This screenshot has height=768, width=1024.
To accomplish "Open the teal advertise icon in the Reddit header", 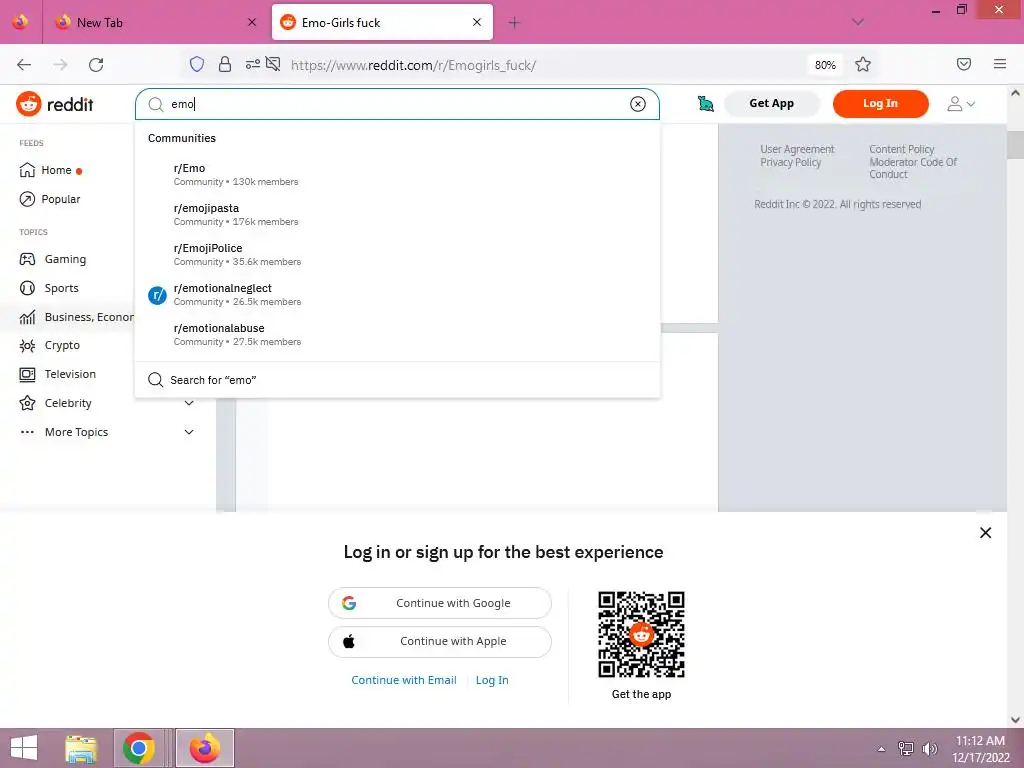I will coord(705,104).
